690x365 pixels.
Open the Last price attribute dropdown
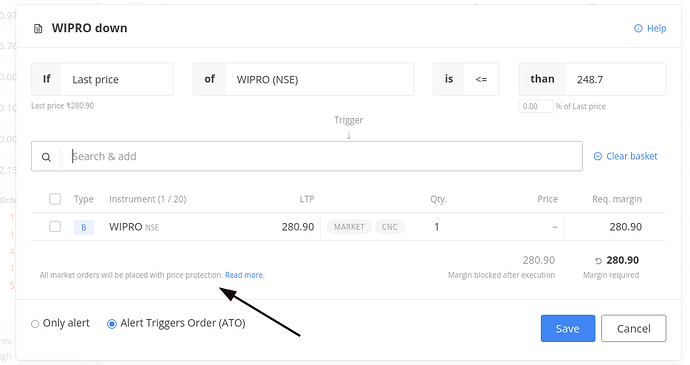pos(102,79)
